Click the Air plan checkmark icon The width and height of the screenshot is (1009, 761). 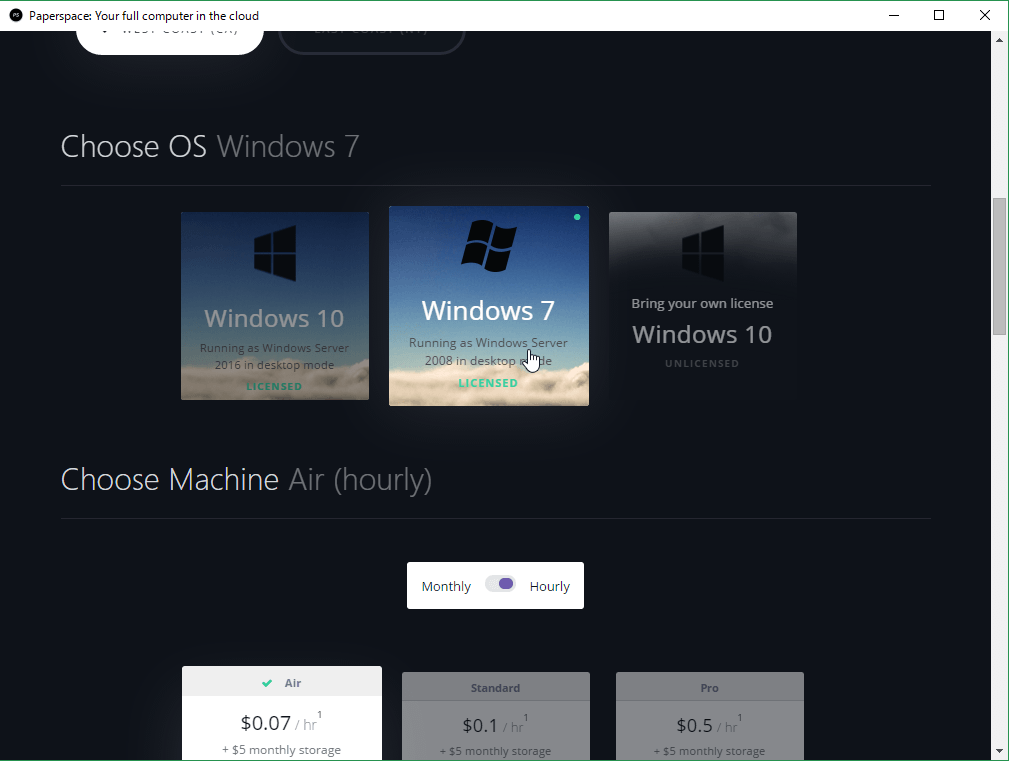pos(267,683)
